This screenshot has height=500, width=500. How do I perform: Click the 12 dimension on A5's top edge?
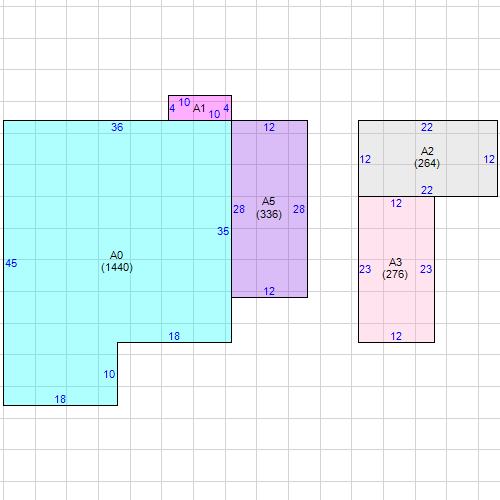(269, 127)
